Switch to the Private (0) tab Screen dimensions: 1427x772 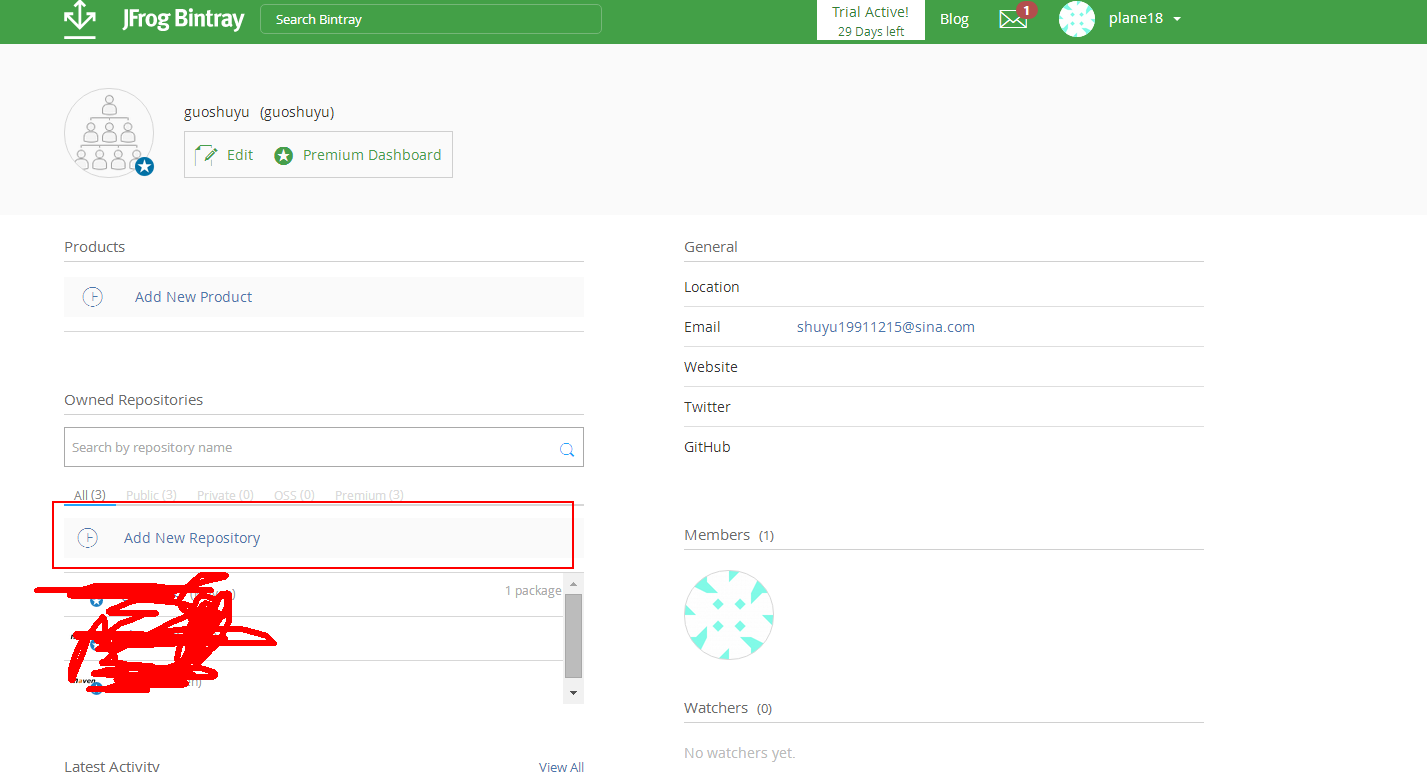pos(225,495)
